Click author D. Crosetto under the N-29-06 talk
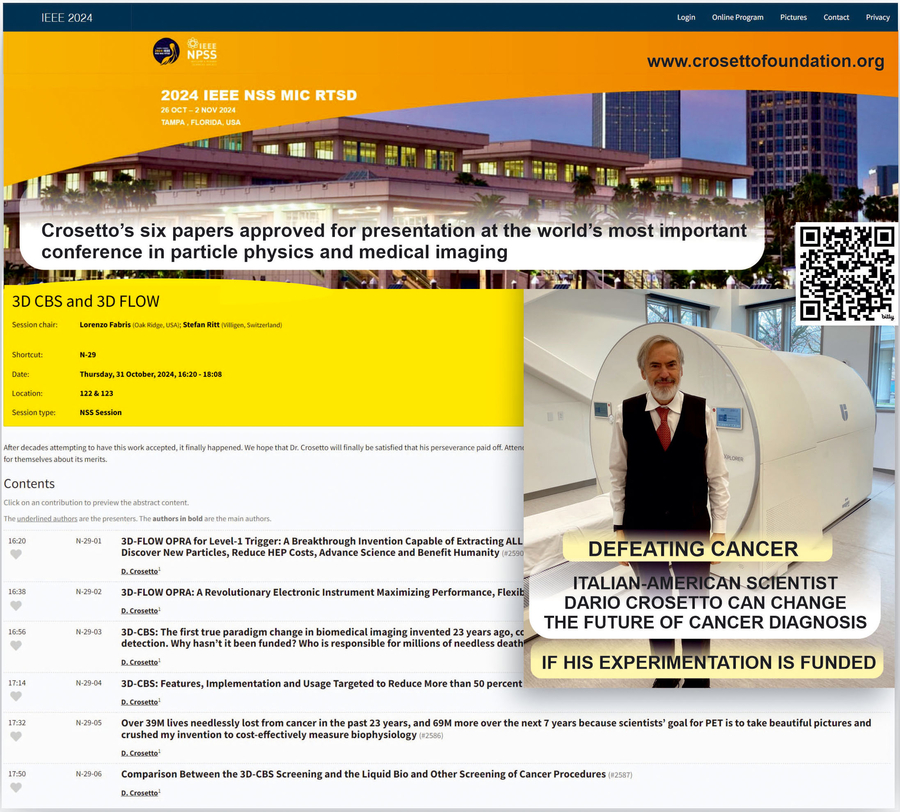The width and height of the screenshot is (900, 812). click(139, 793)
